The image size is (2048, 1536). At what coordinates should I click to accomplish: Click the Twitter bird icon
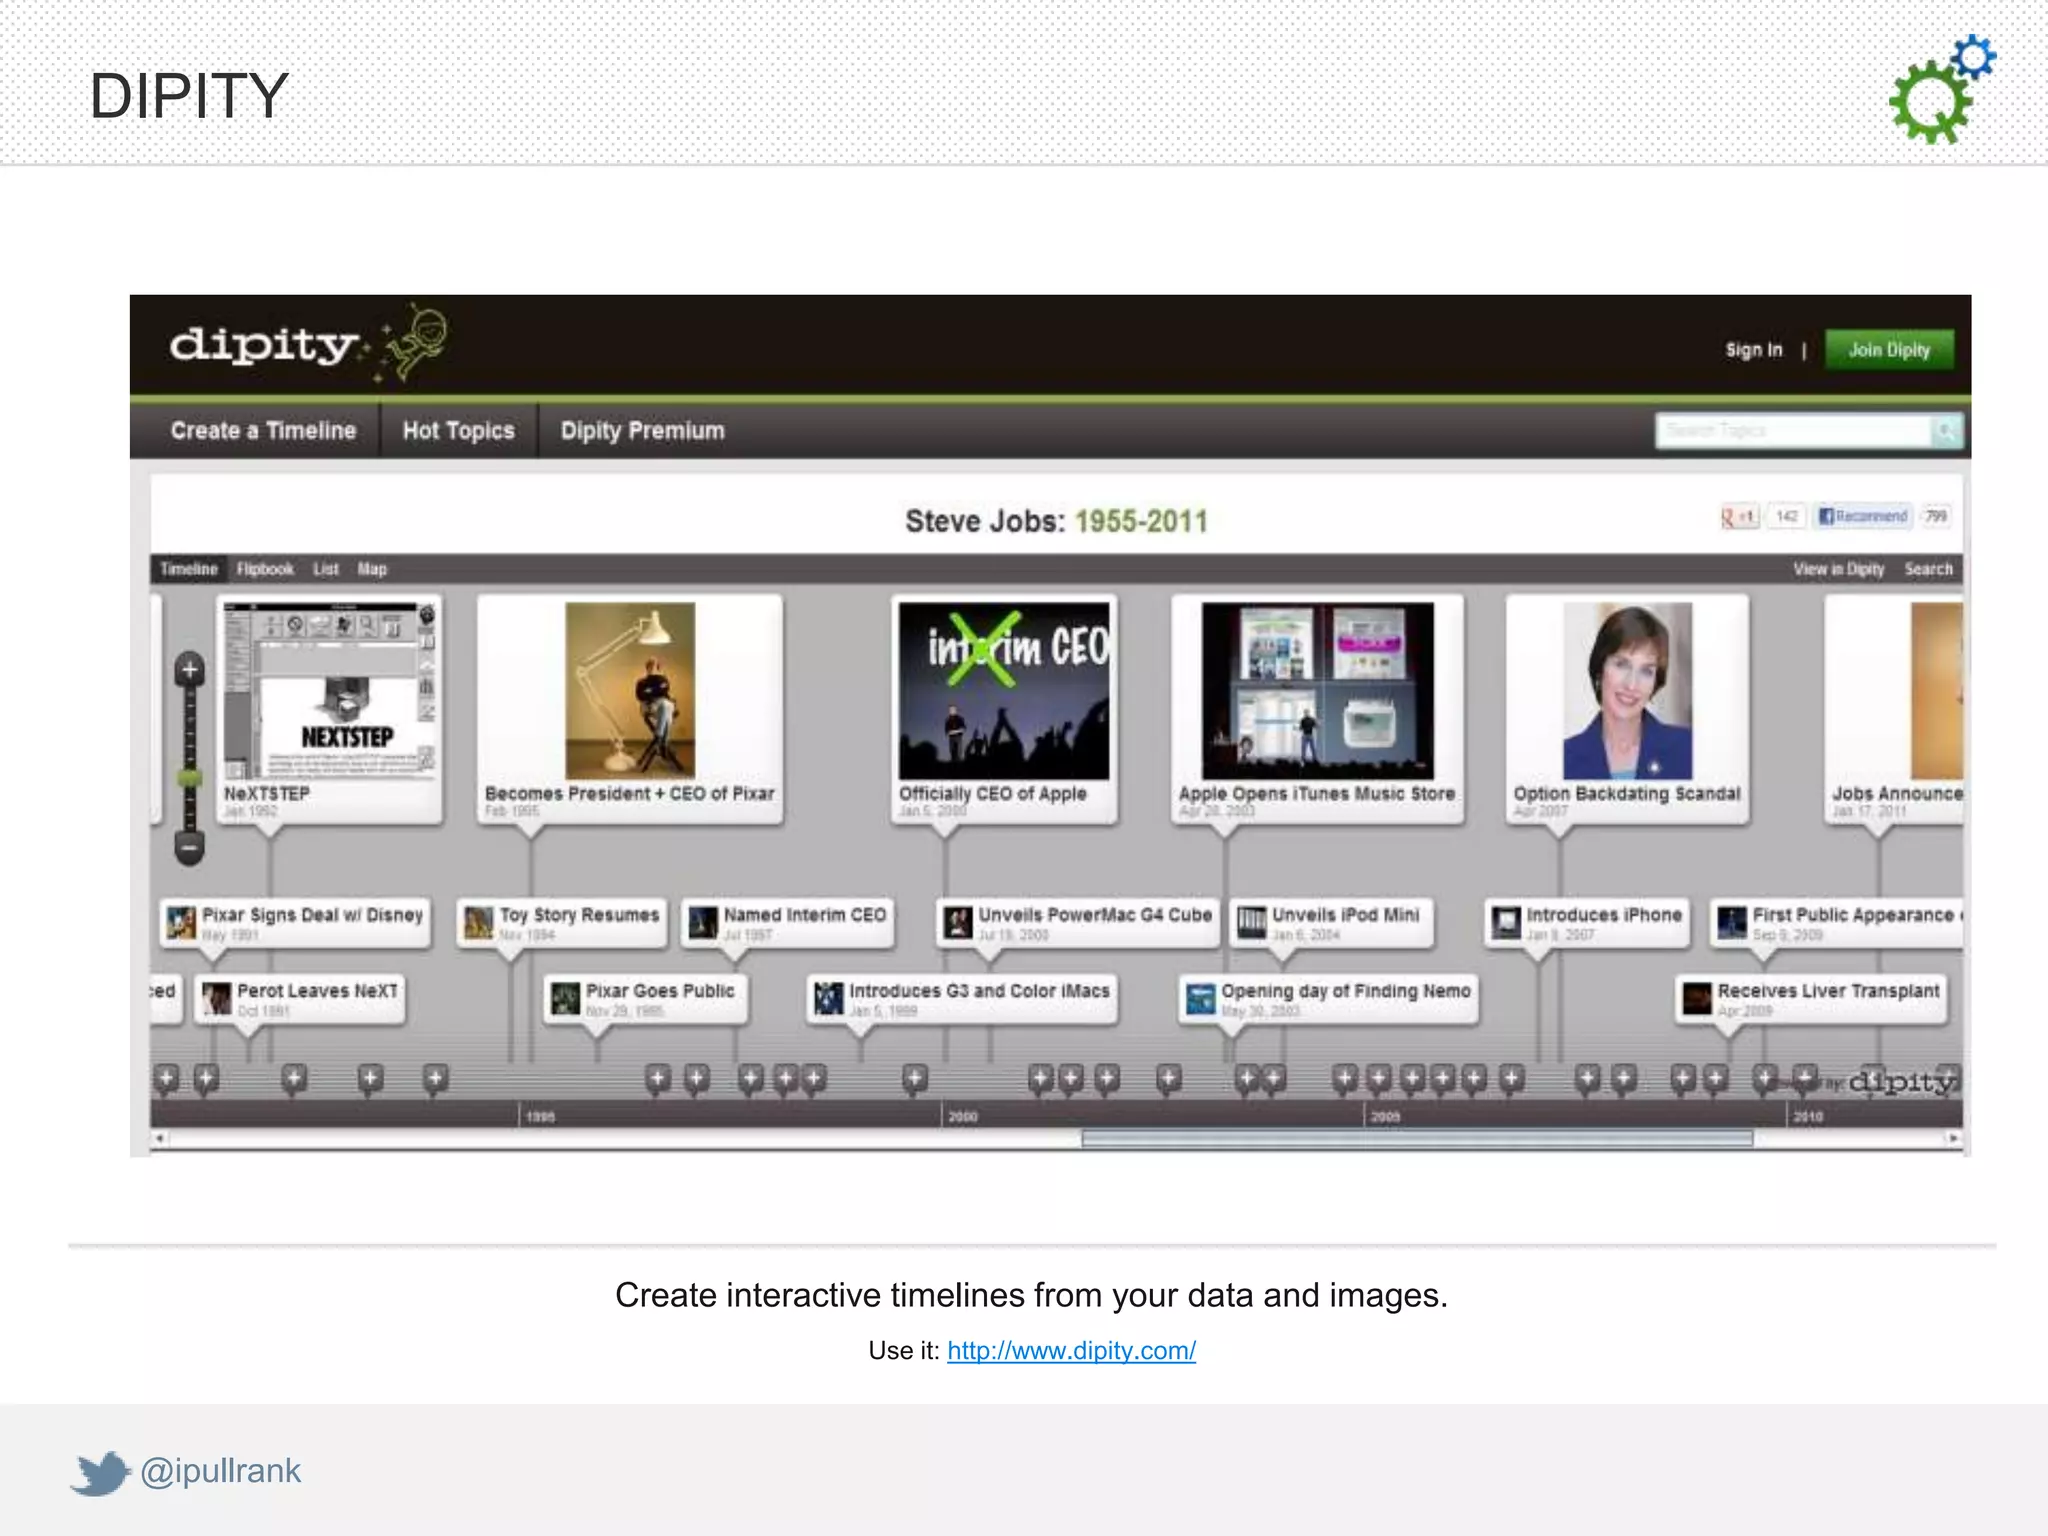click(x=100, y=1473)
